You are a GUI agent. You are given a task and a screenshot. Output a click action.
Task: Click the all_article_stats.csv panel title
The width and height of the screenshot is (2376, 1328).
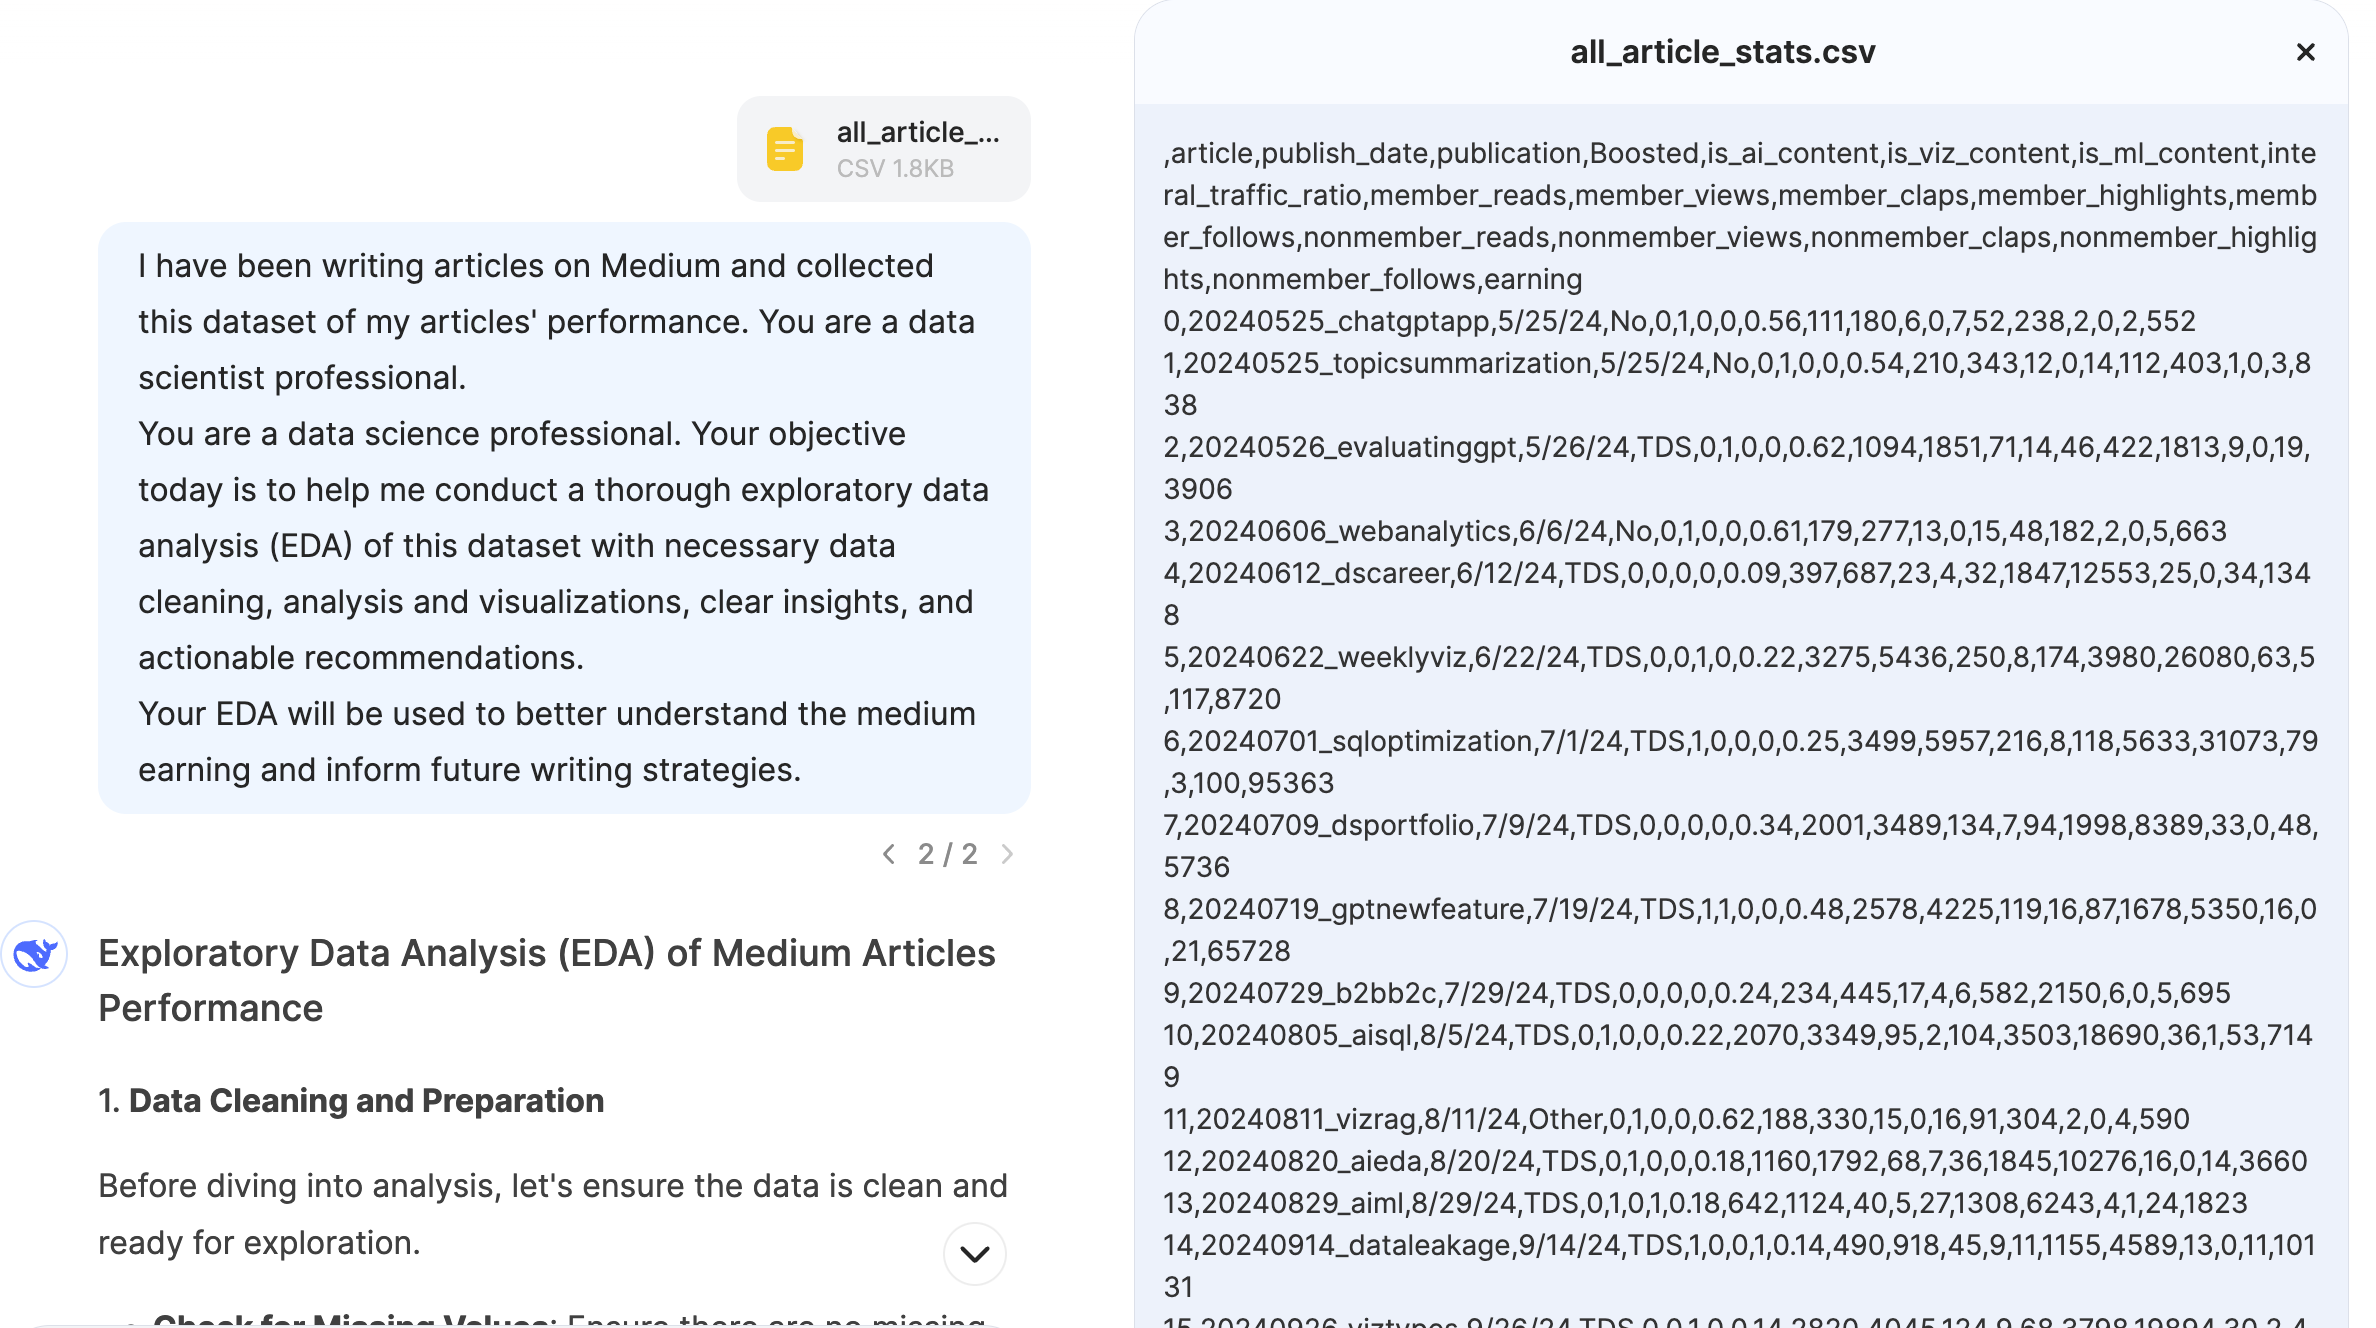(x=1722, y=52)
